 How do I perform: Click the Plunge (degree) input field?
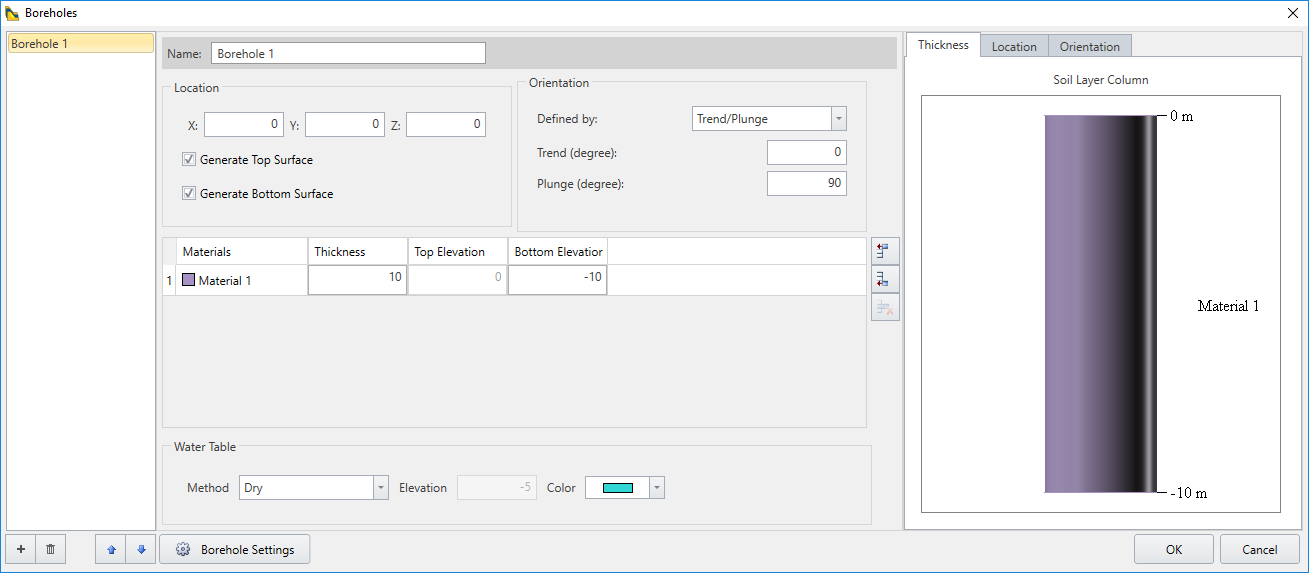tap(806, 184)
